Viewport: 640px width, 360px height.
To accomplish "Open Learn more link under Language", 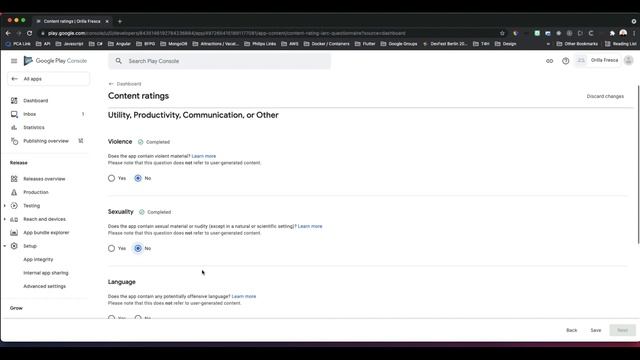I will point(244,296).
